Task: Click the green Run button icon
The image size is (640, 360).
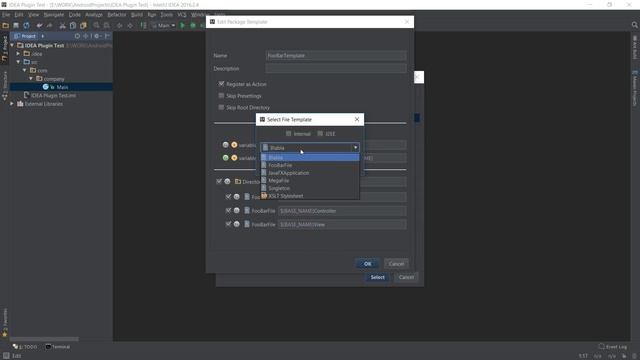Action: [x=182, y=25]
